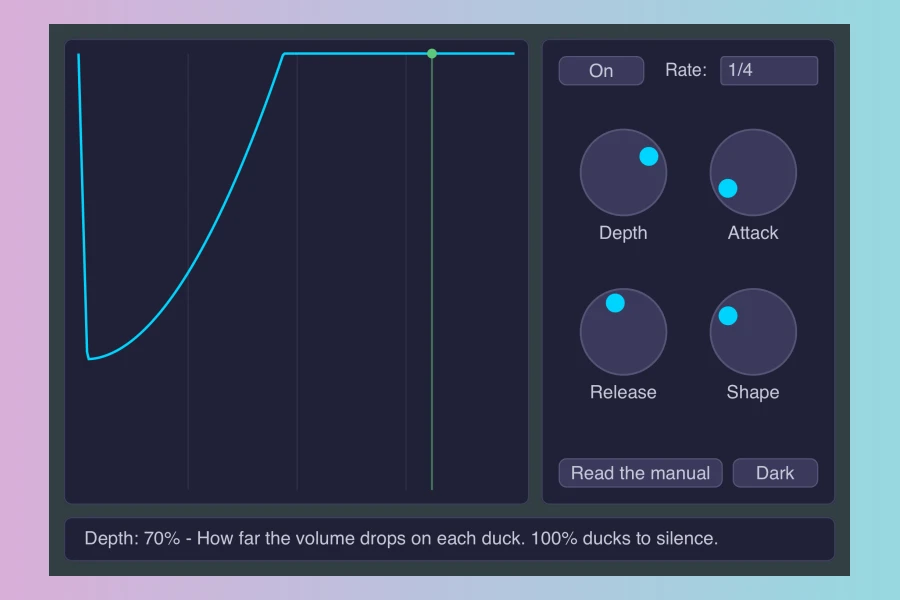The height and width of the screenshot is (600, 900).
Task: Open Read the manual link
Action: coord(641,473)
